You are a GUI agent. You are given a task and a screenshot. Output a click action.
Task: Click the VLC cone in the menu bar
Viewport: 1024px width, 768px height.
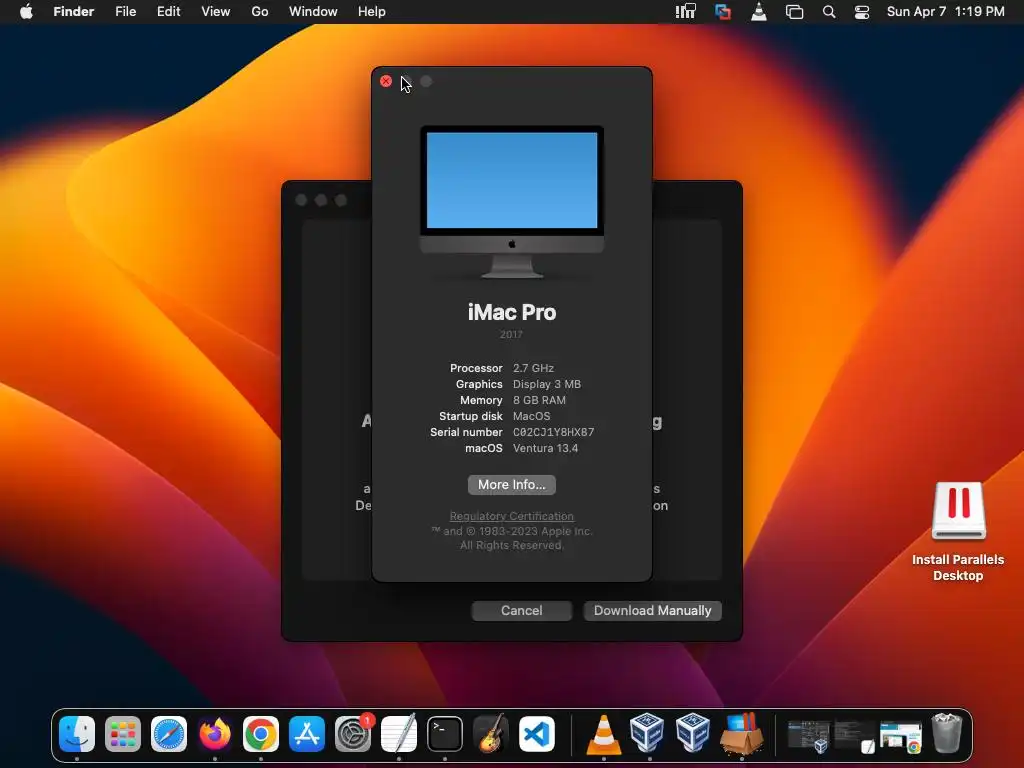click(x=759, y=12)
